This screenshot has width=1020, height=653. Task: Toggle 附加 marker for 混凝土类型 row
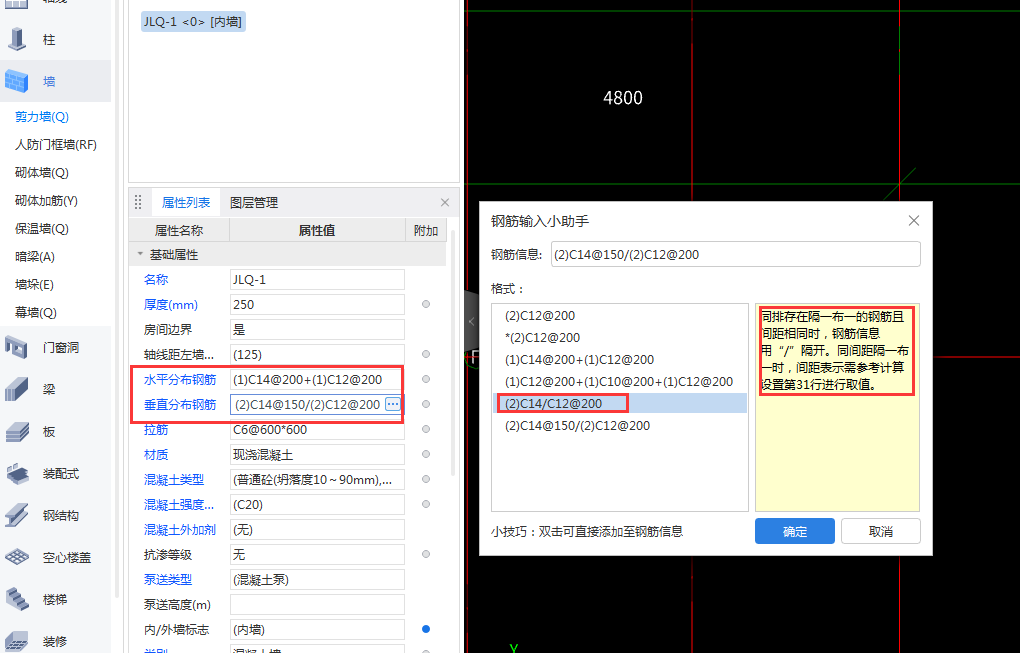point(426,479)
